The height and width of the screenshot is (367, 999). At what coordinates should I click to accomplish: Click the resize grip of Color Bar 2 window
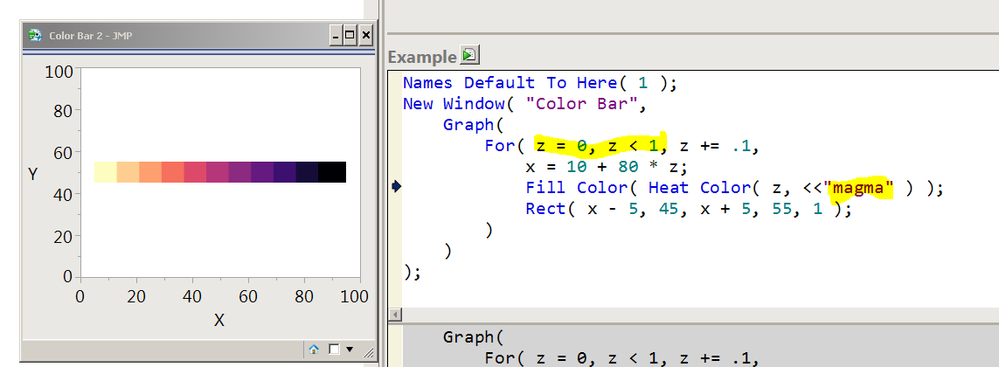[x=369, y=352]
